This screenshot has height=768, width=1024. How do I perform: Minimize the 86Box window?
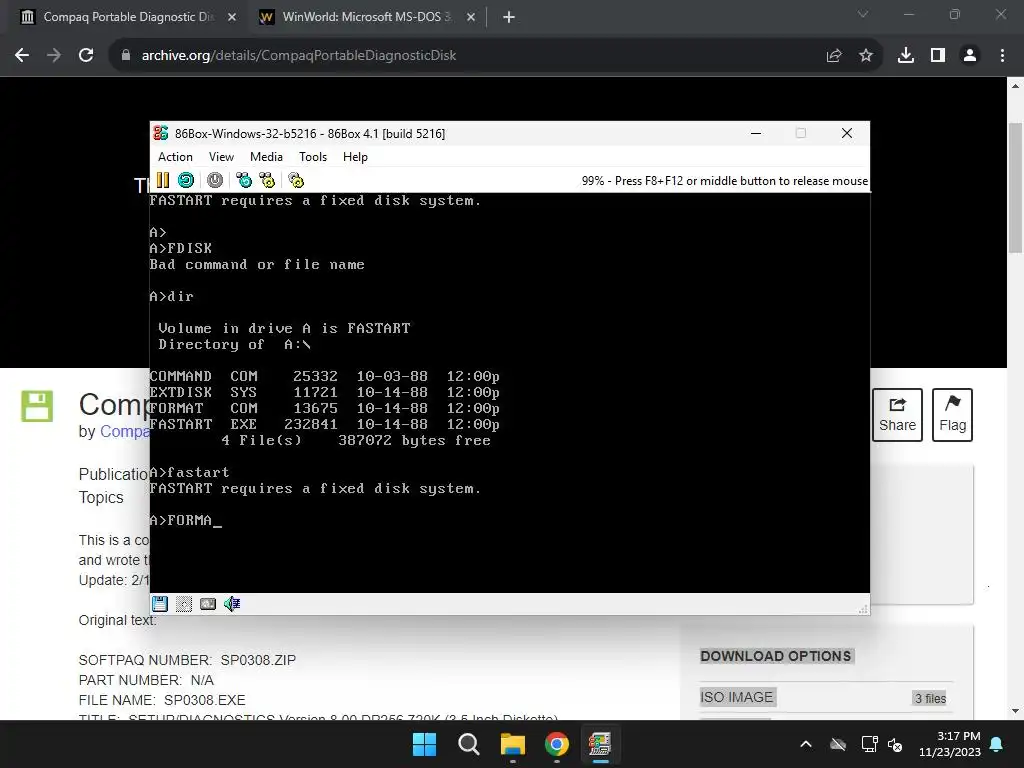pyautogui.click(x=756, y=133)
